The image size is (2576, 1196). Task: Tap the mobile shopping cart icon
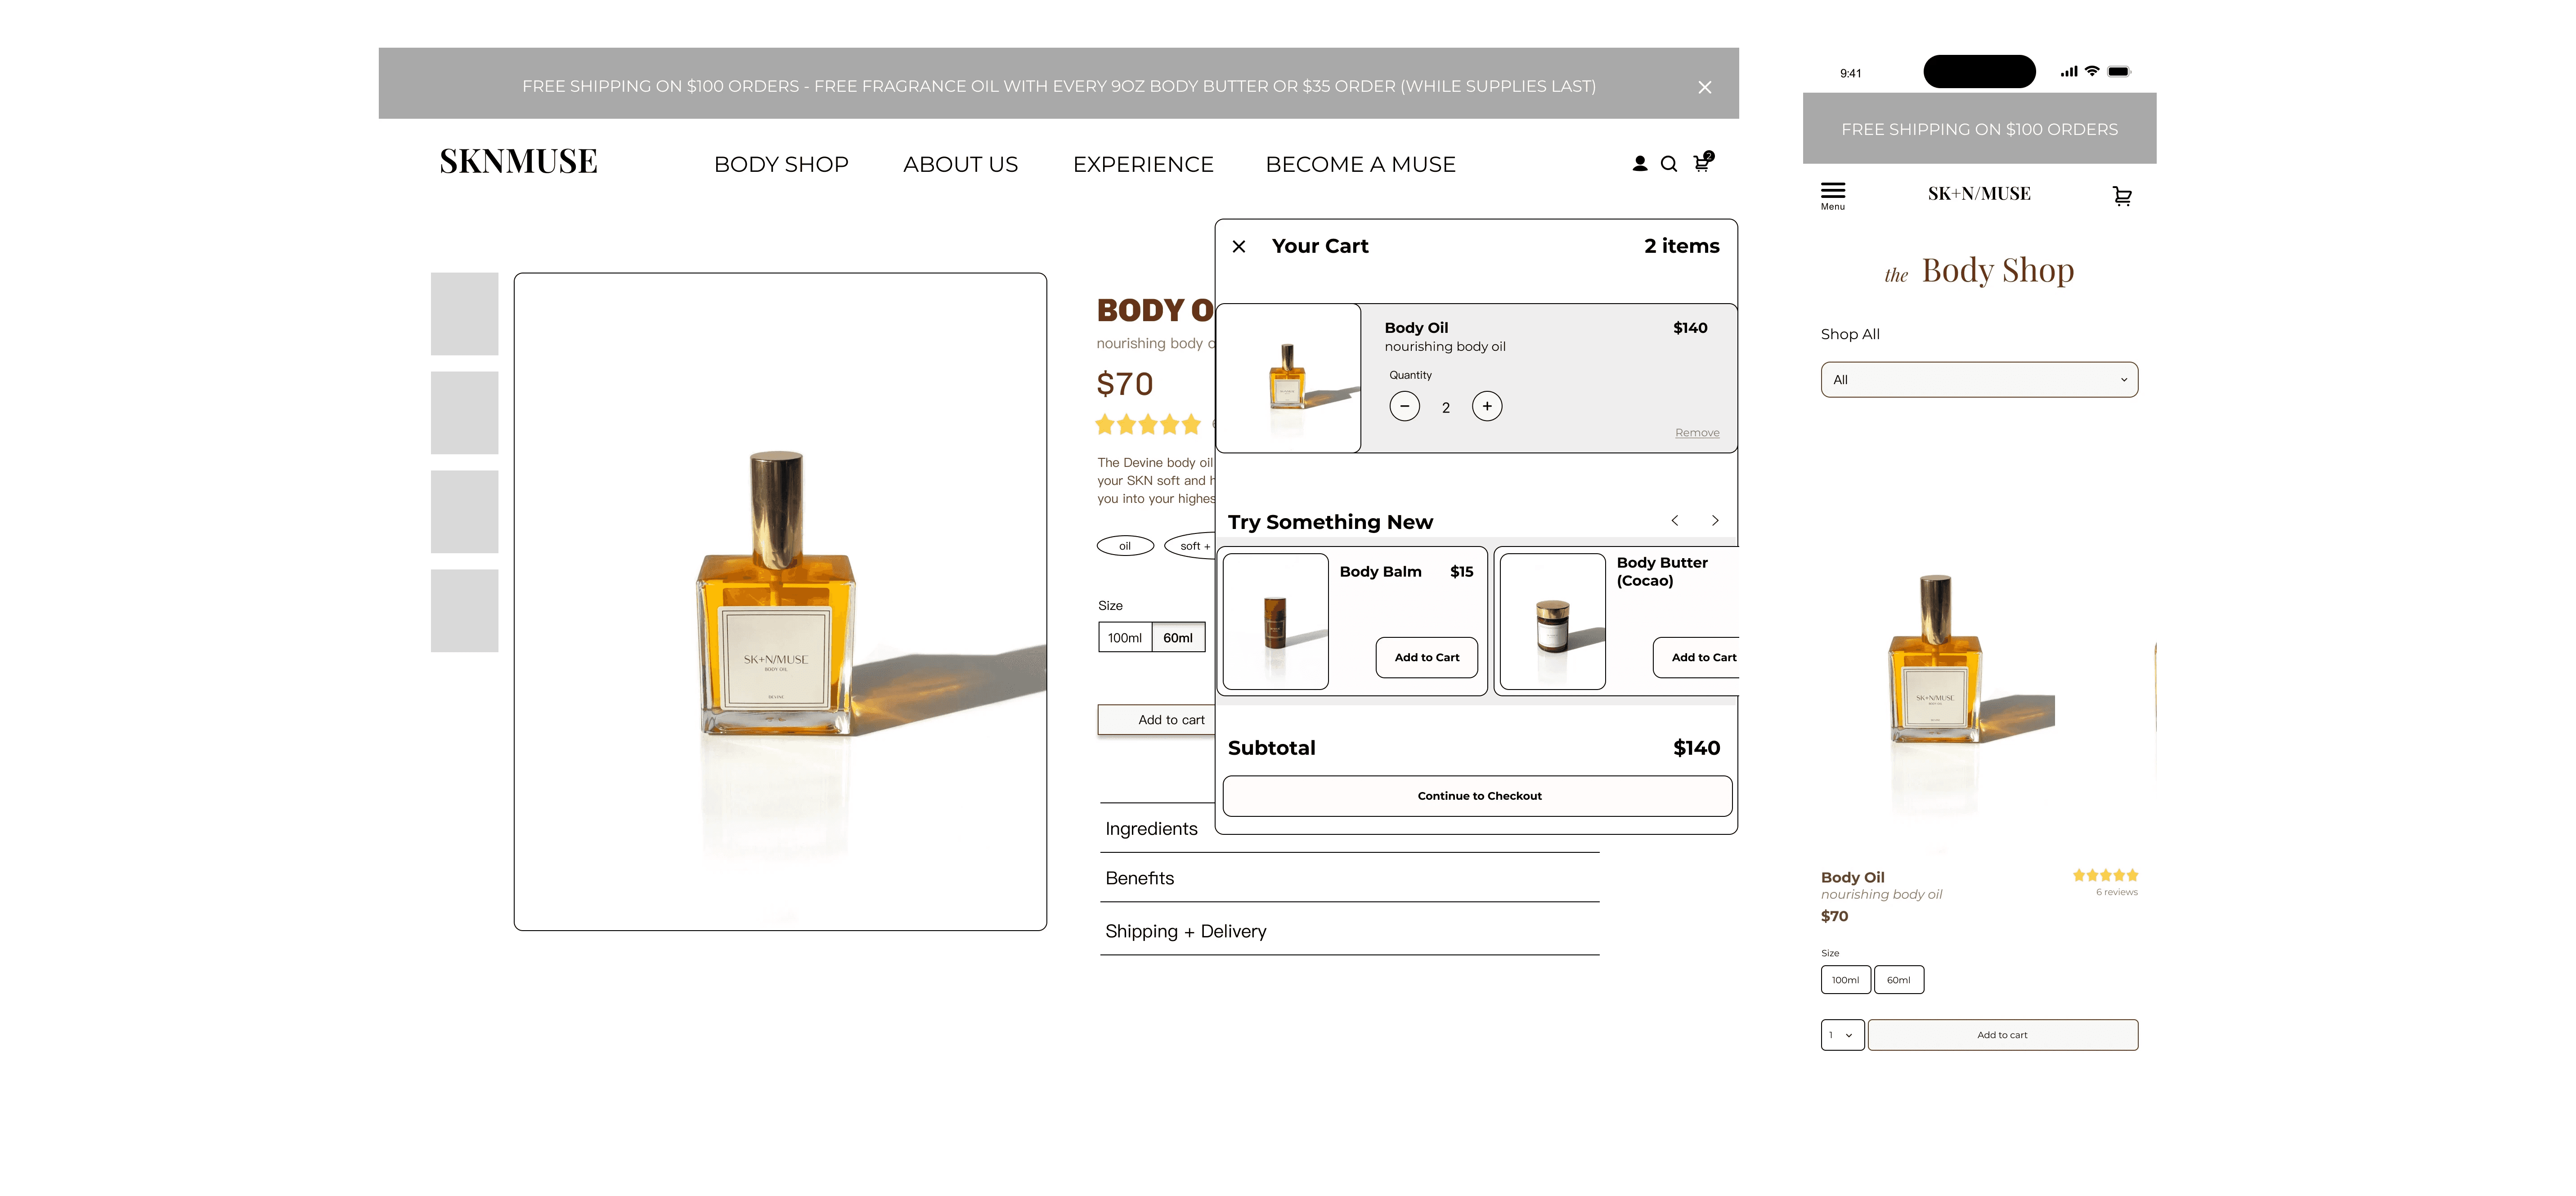click(2121, 196)
